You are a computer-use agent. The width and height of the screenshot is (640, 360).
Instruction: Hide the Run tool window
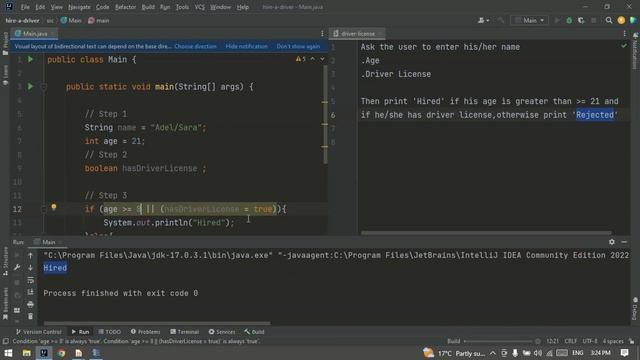(624, 242)
